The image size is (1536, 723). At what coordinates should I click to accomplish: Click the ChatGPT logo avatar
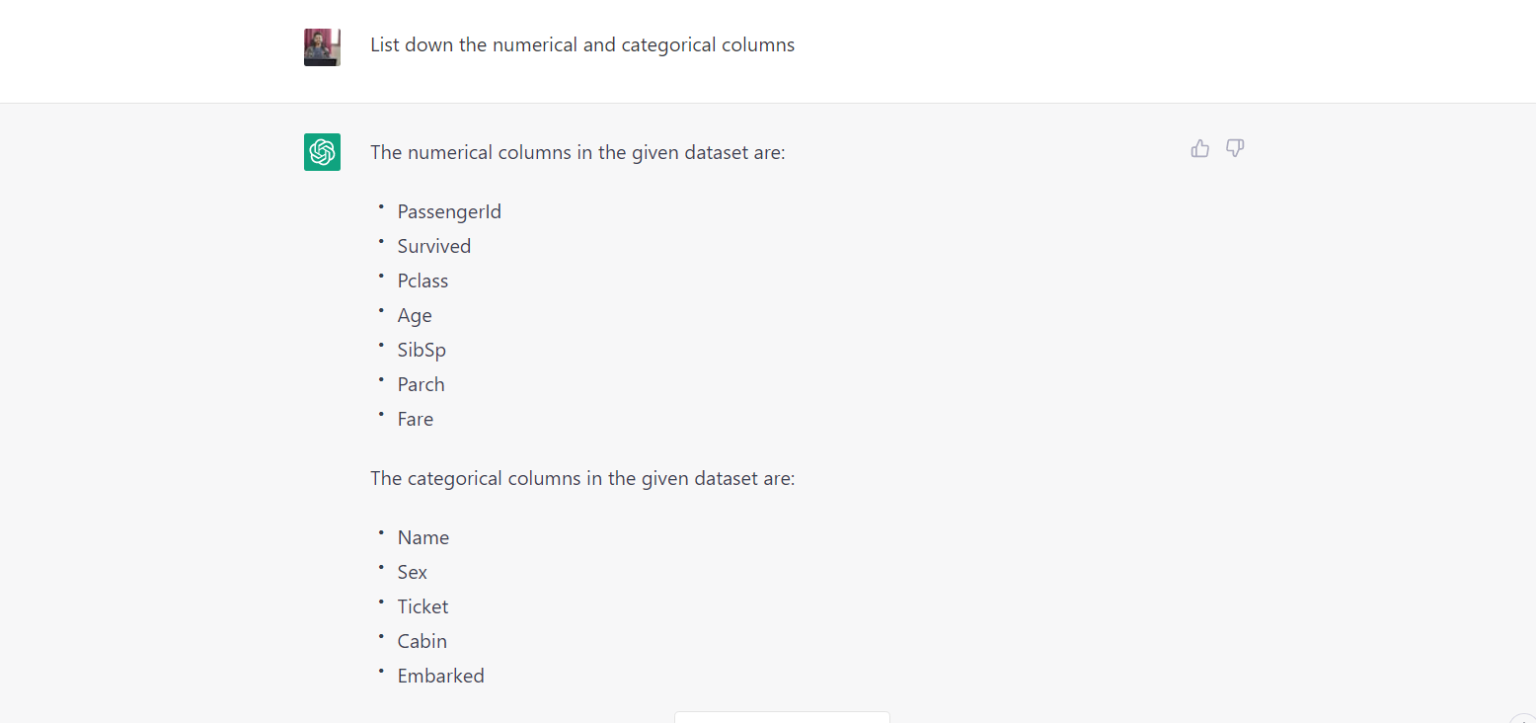point(322,152)
